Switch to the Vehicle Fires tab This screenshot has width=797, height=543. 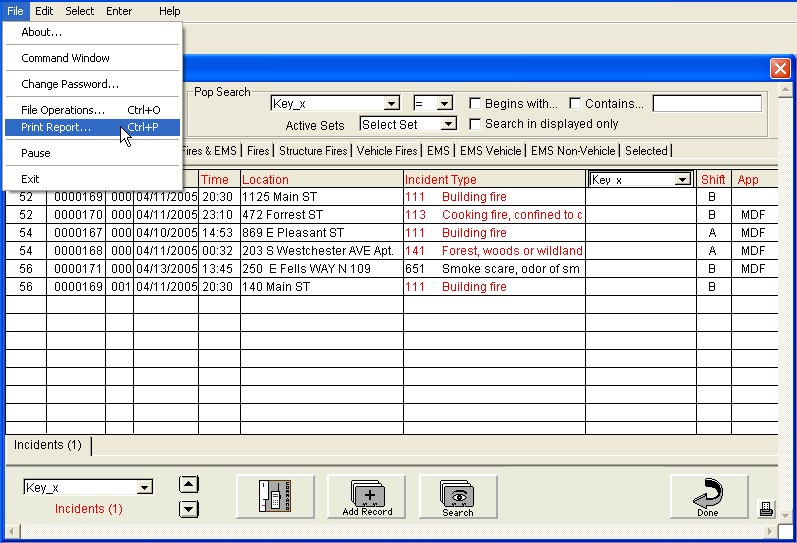pos(387,150)
